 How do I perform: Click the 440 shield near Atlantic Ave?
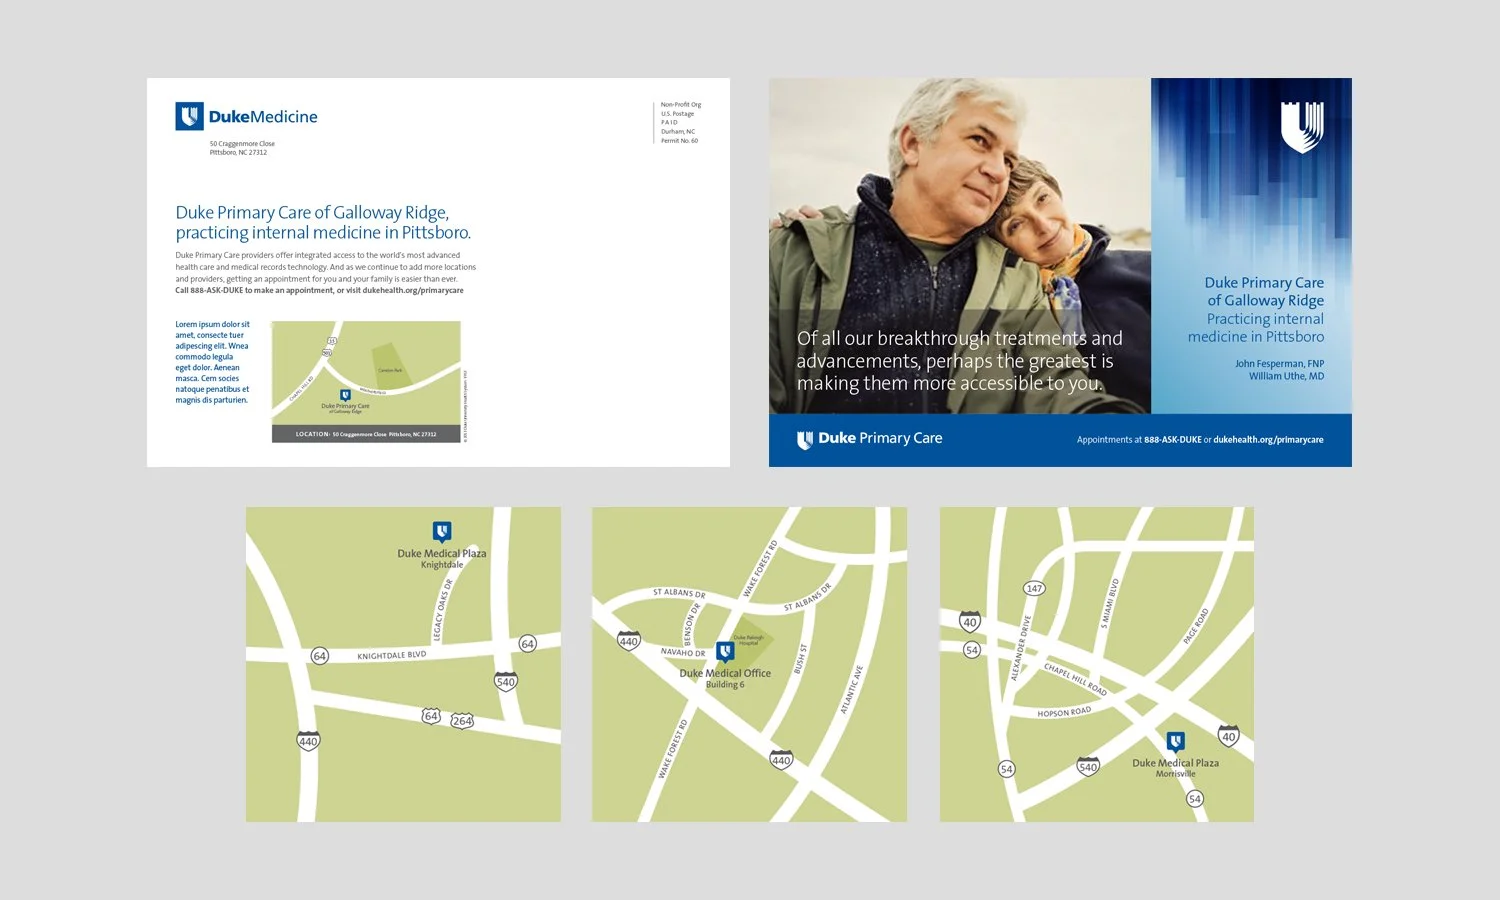point(781,760)
